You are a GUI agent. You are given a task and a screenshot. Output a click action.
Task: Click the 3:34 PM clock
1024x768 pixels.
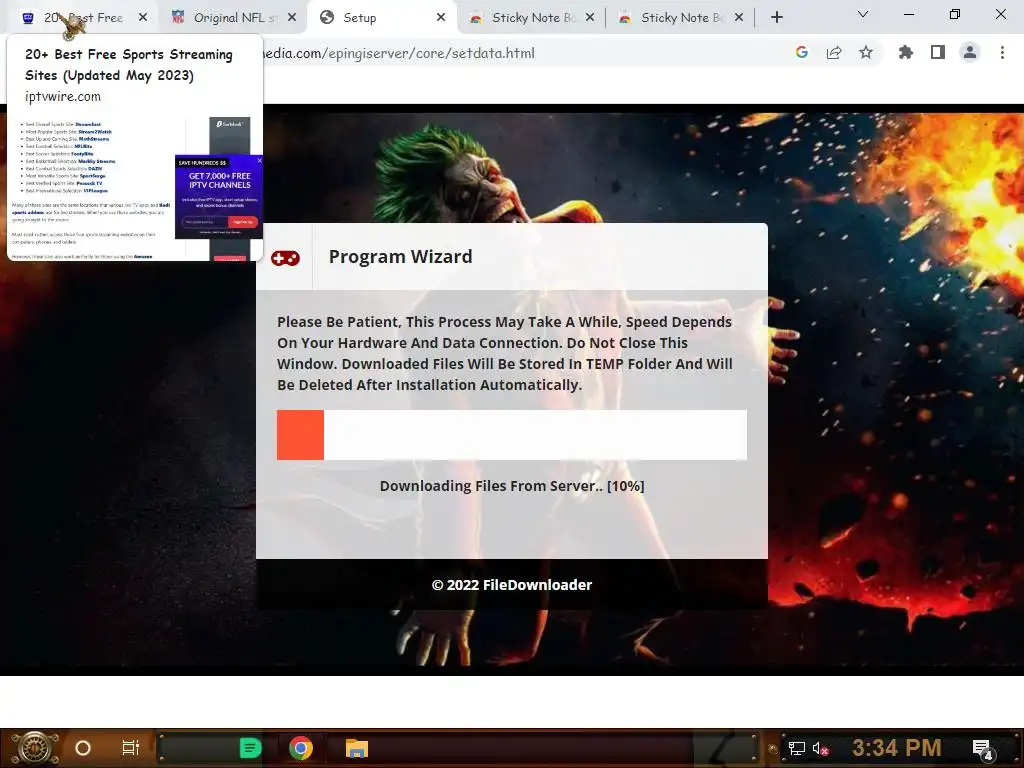point(897,748)
